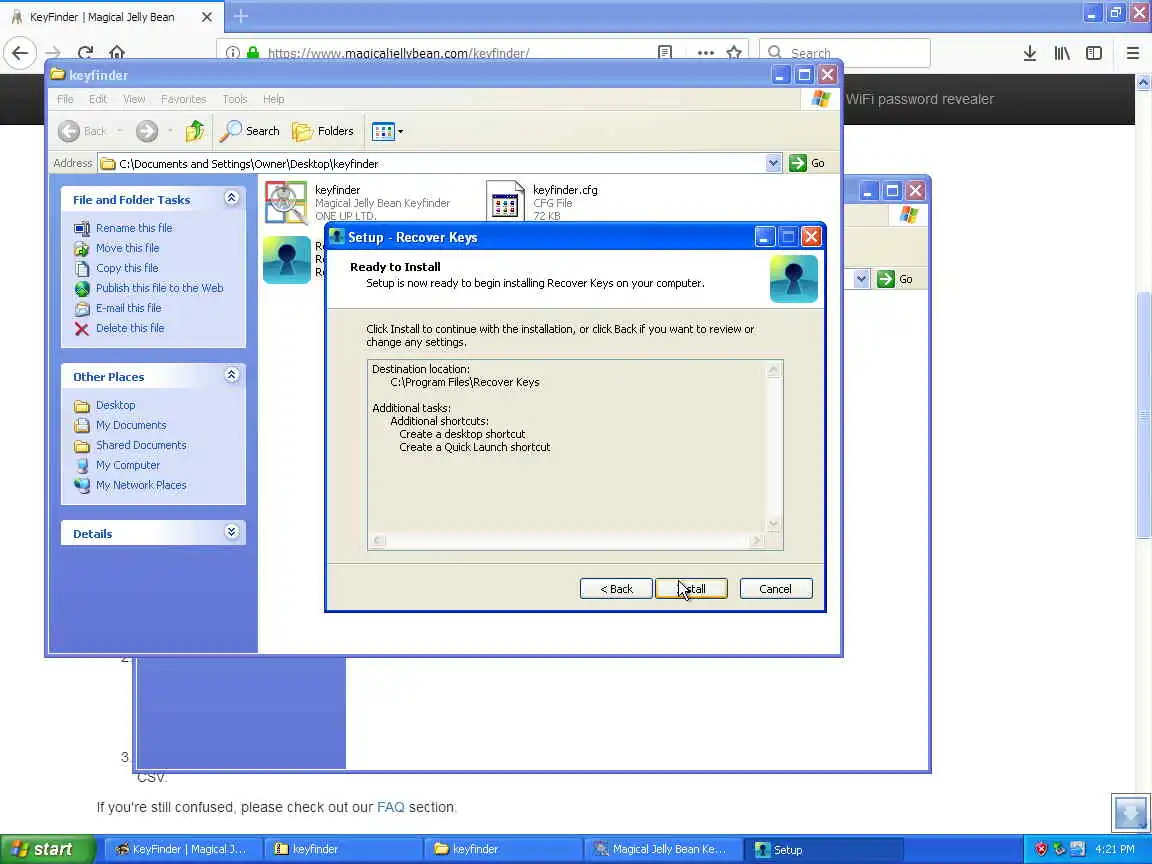Viewport: 1152px width, 864px height.
Task: Click the Firefox home icon
Action: pos(117,53)
